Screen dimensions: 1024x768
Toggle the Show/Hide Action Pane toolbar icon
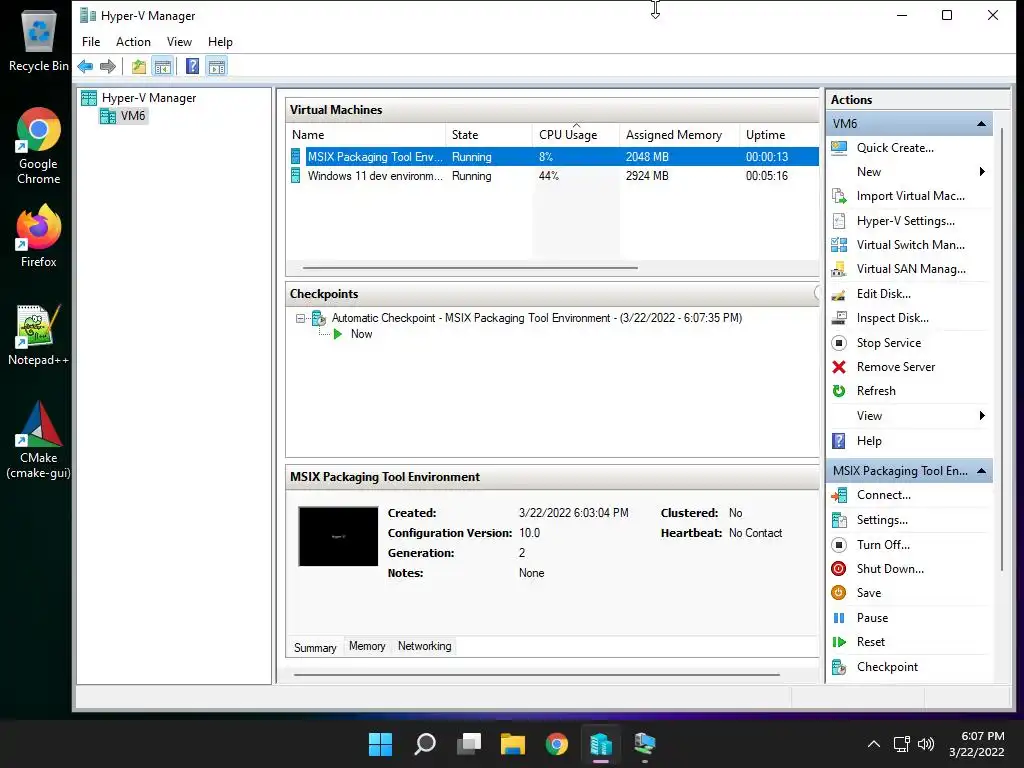(217, 66)
